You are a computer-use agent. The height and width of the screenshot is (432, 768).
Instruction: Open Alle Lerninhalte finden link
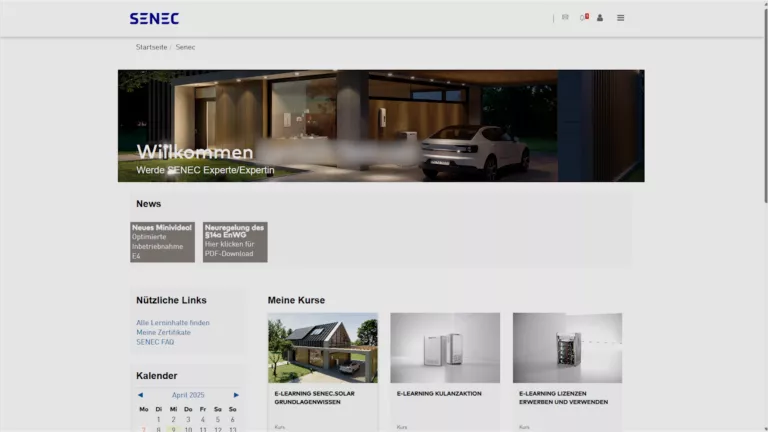[173, 323]
